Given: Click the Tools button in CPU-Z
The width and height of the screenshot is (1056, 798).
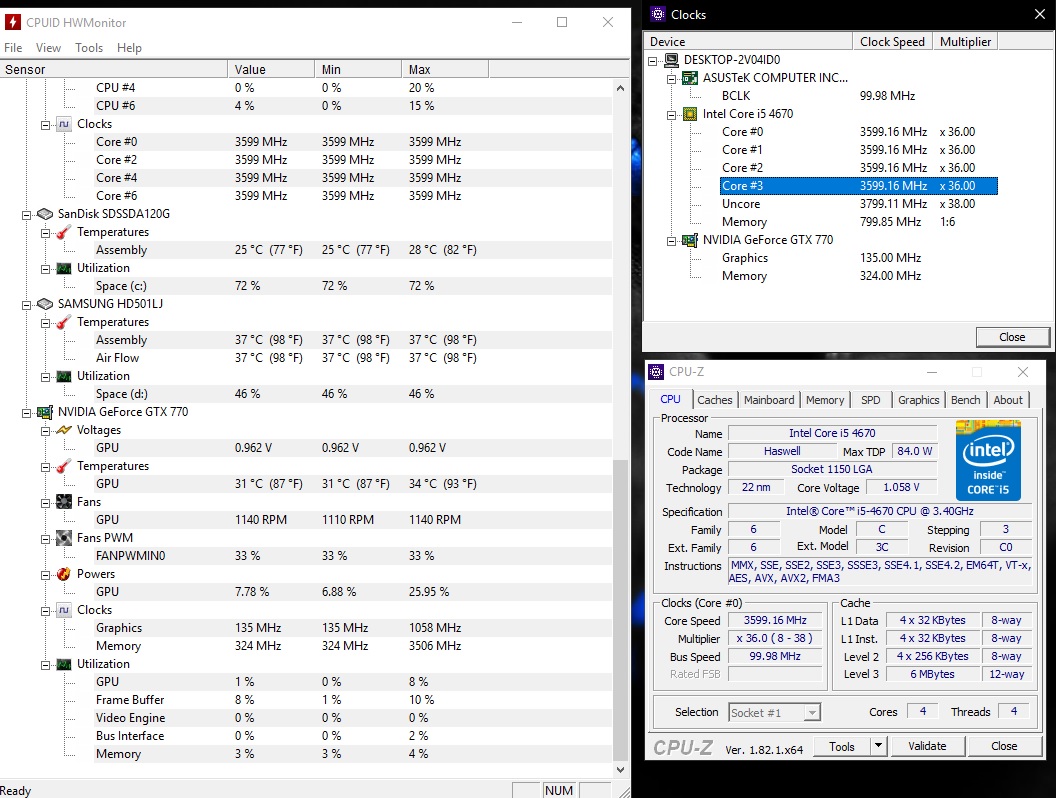Looking at the screenshot, I should pos(842,746).
